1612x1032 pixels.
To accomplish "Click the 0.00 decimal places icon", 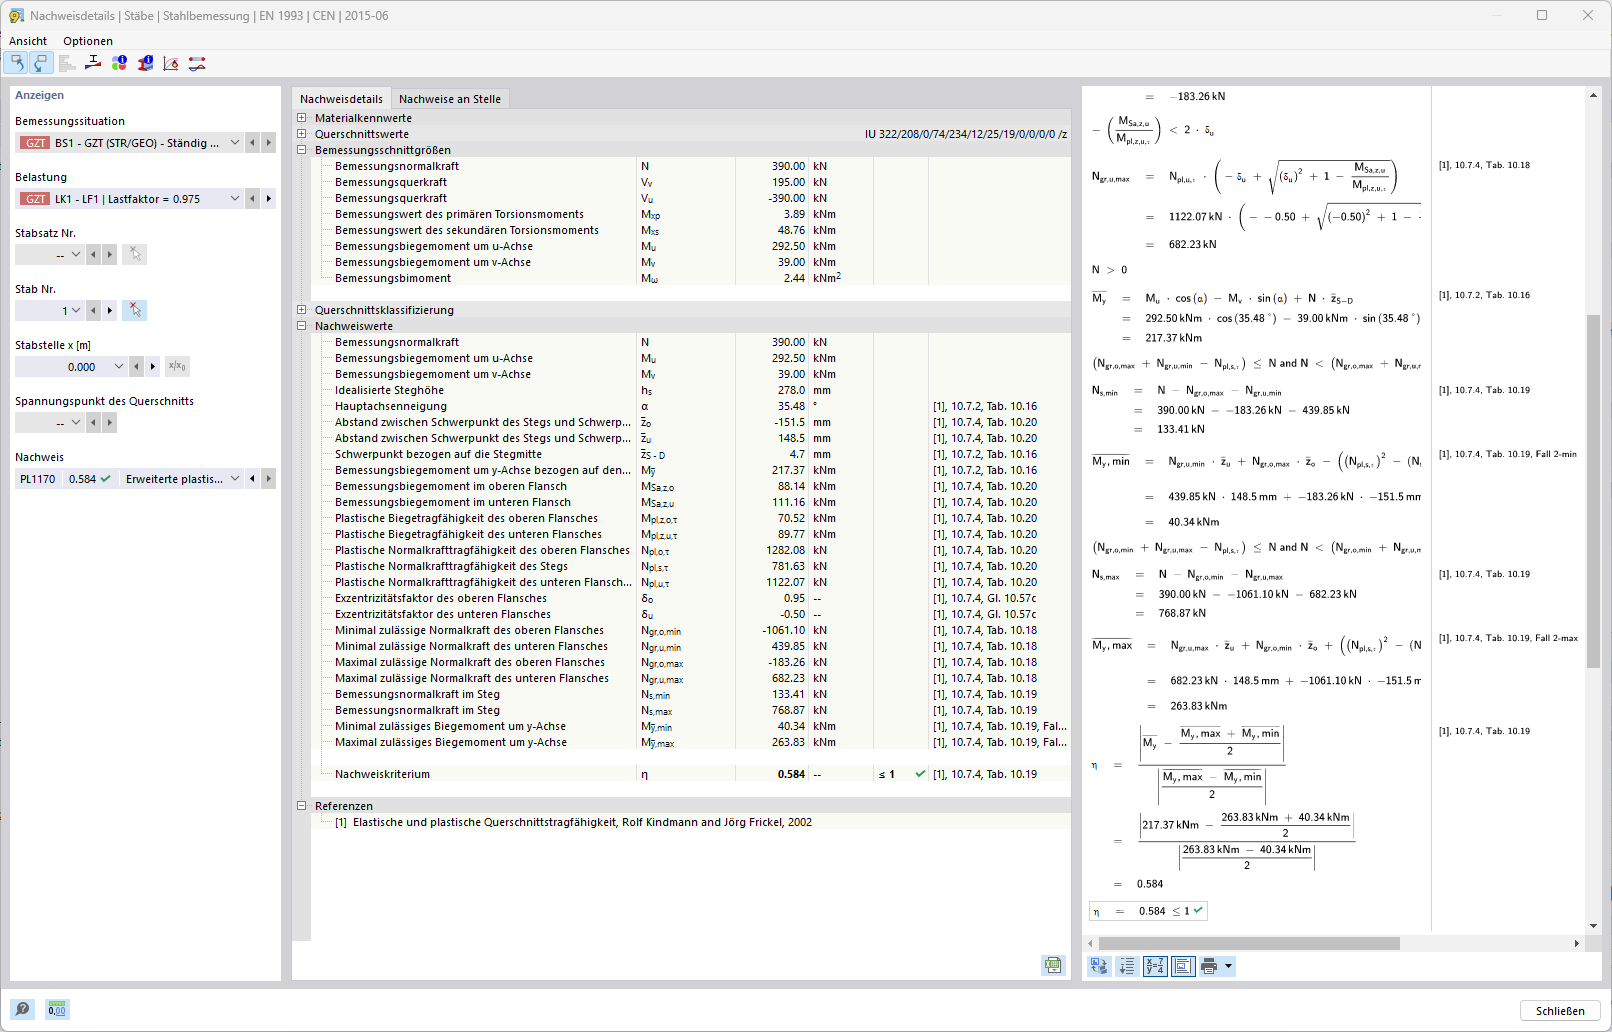I will 57,1009.
